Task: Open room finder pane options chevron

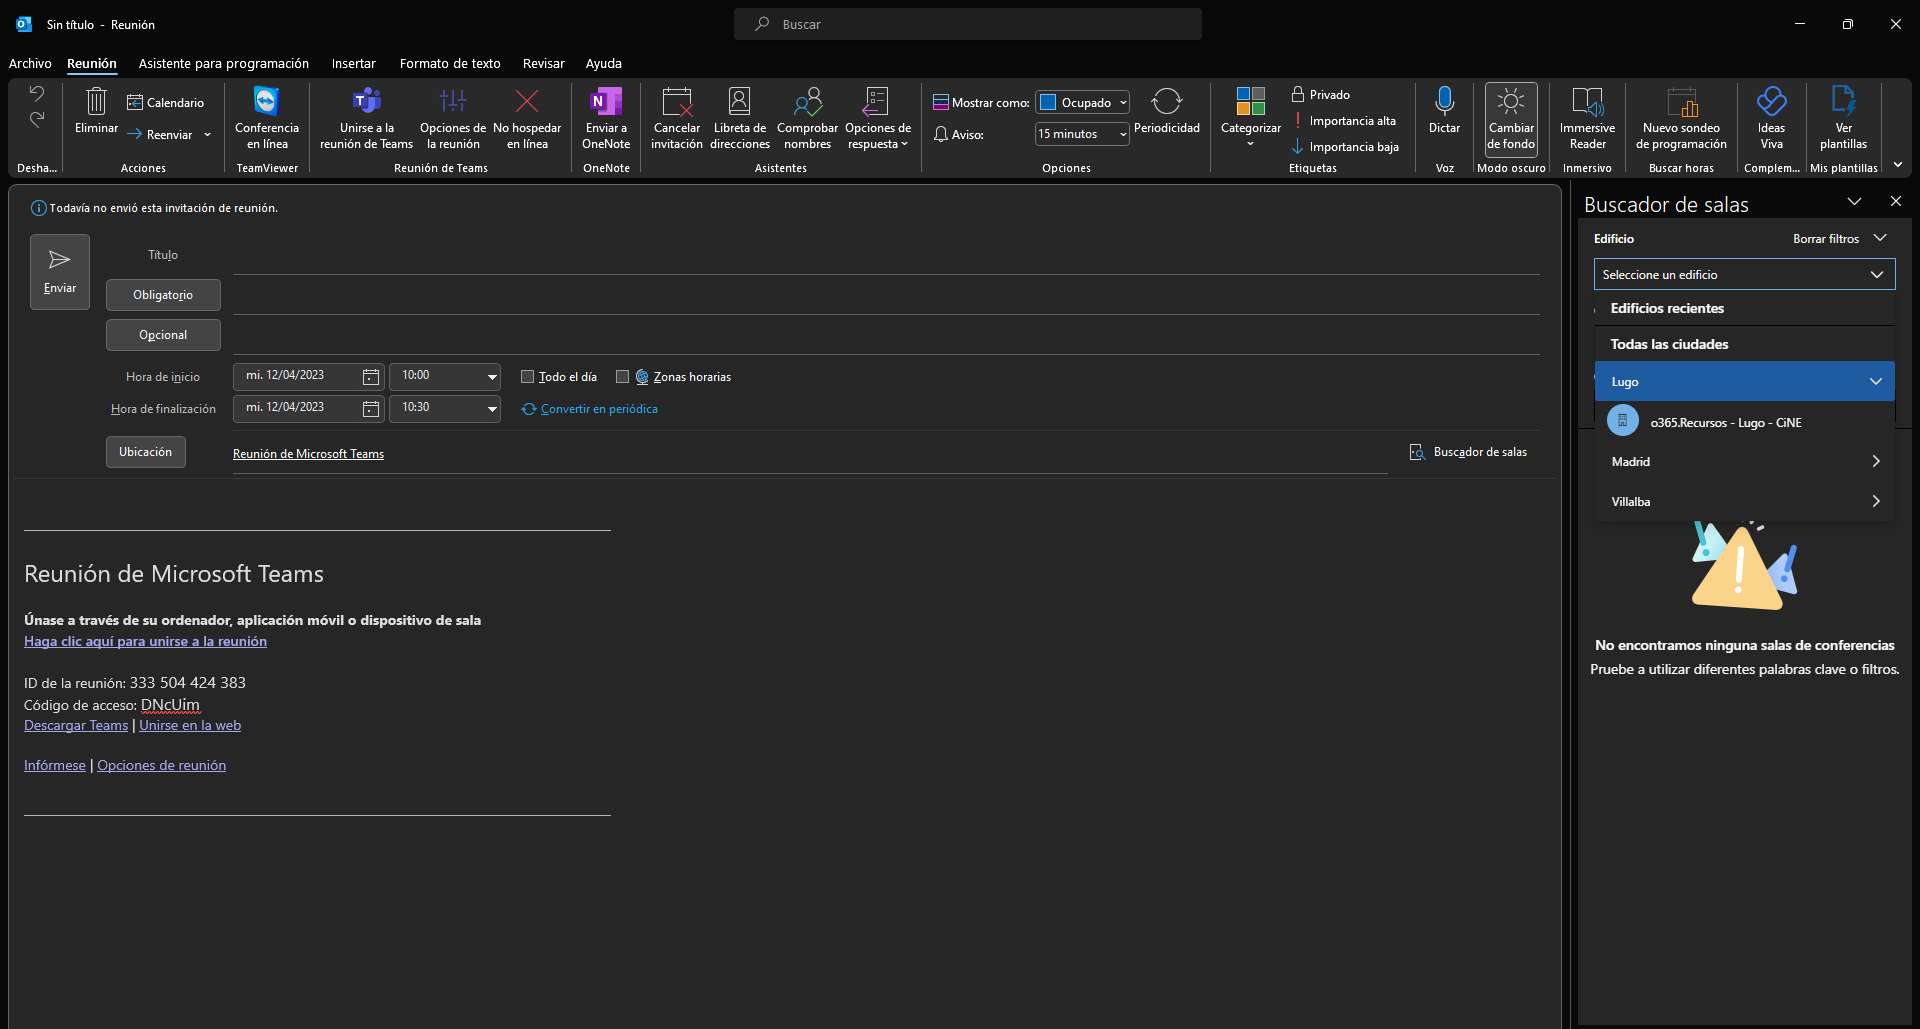Action: pyautogui.click(x=1854, y=202)
